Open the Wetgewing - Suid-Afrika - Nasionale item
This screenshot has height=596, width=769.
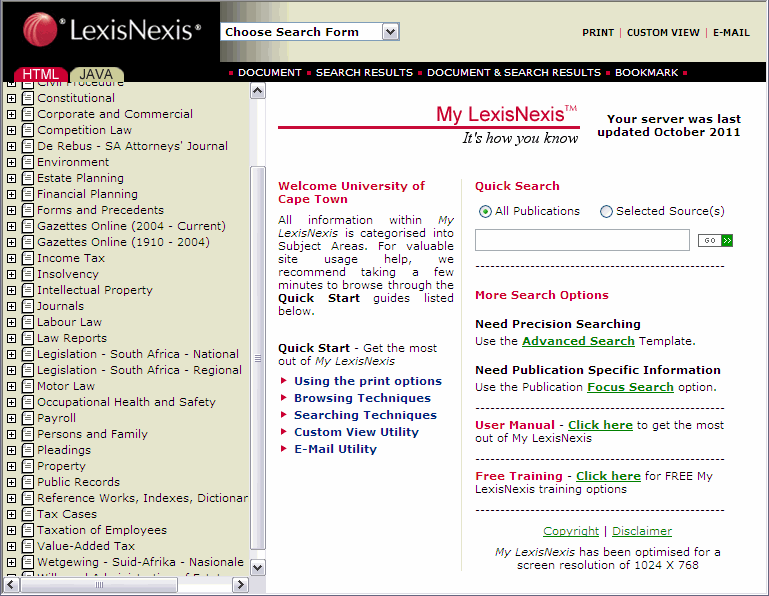pos(140,562)
